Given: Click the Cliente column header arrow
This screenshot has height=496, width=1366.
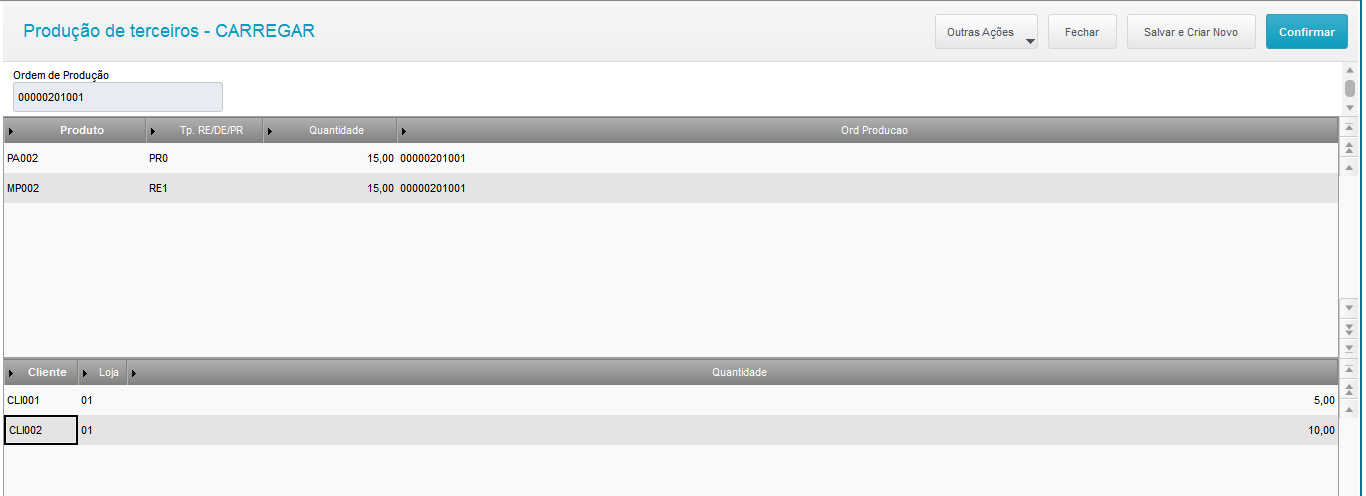Looking at the screenshot, I should pyautogui.click(x=11, y=373).
